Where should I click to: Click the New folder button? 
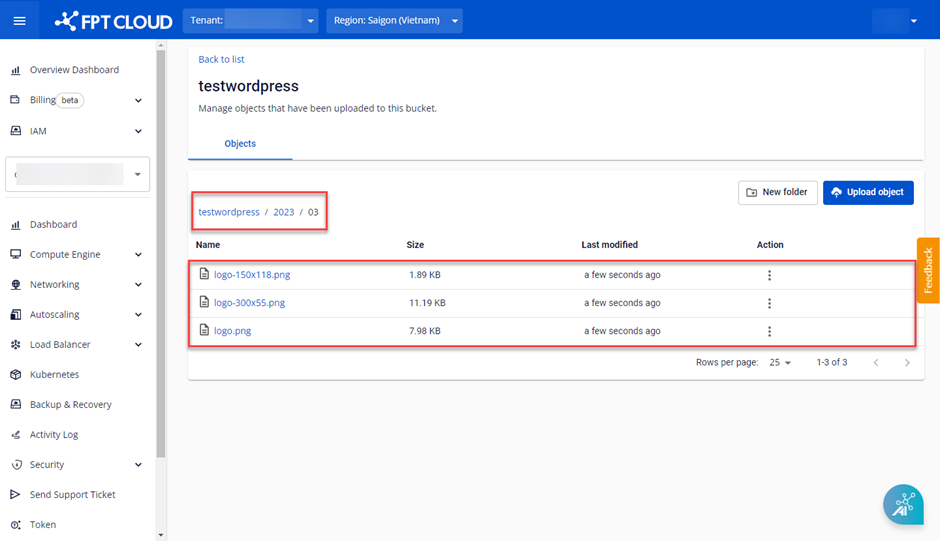(777, 192)
